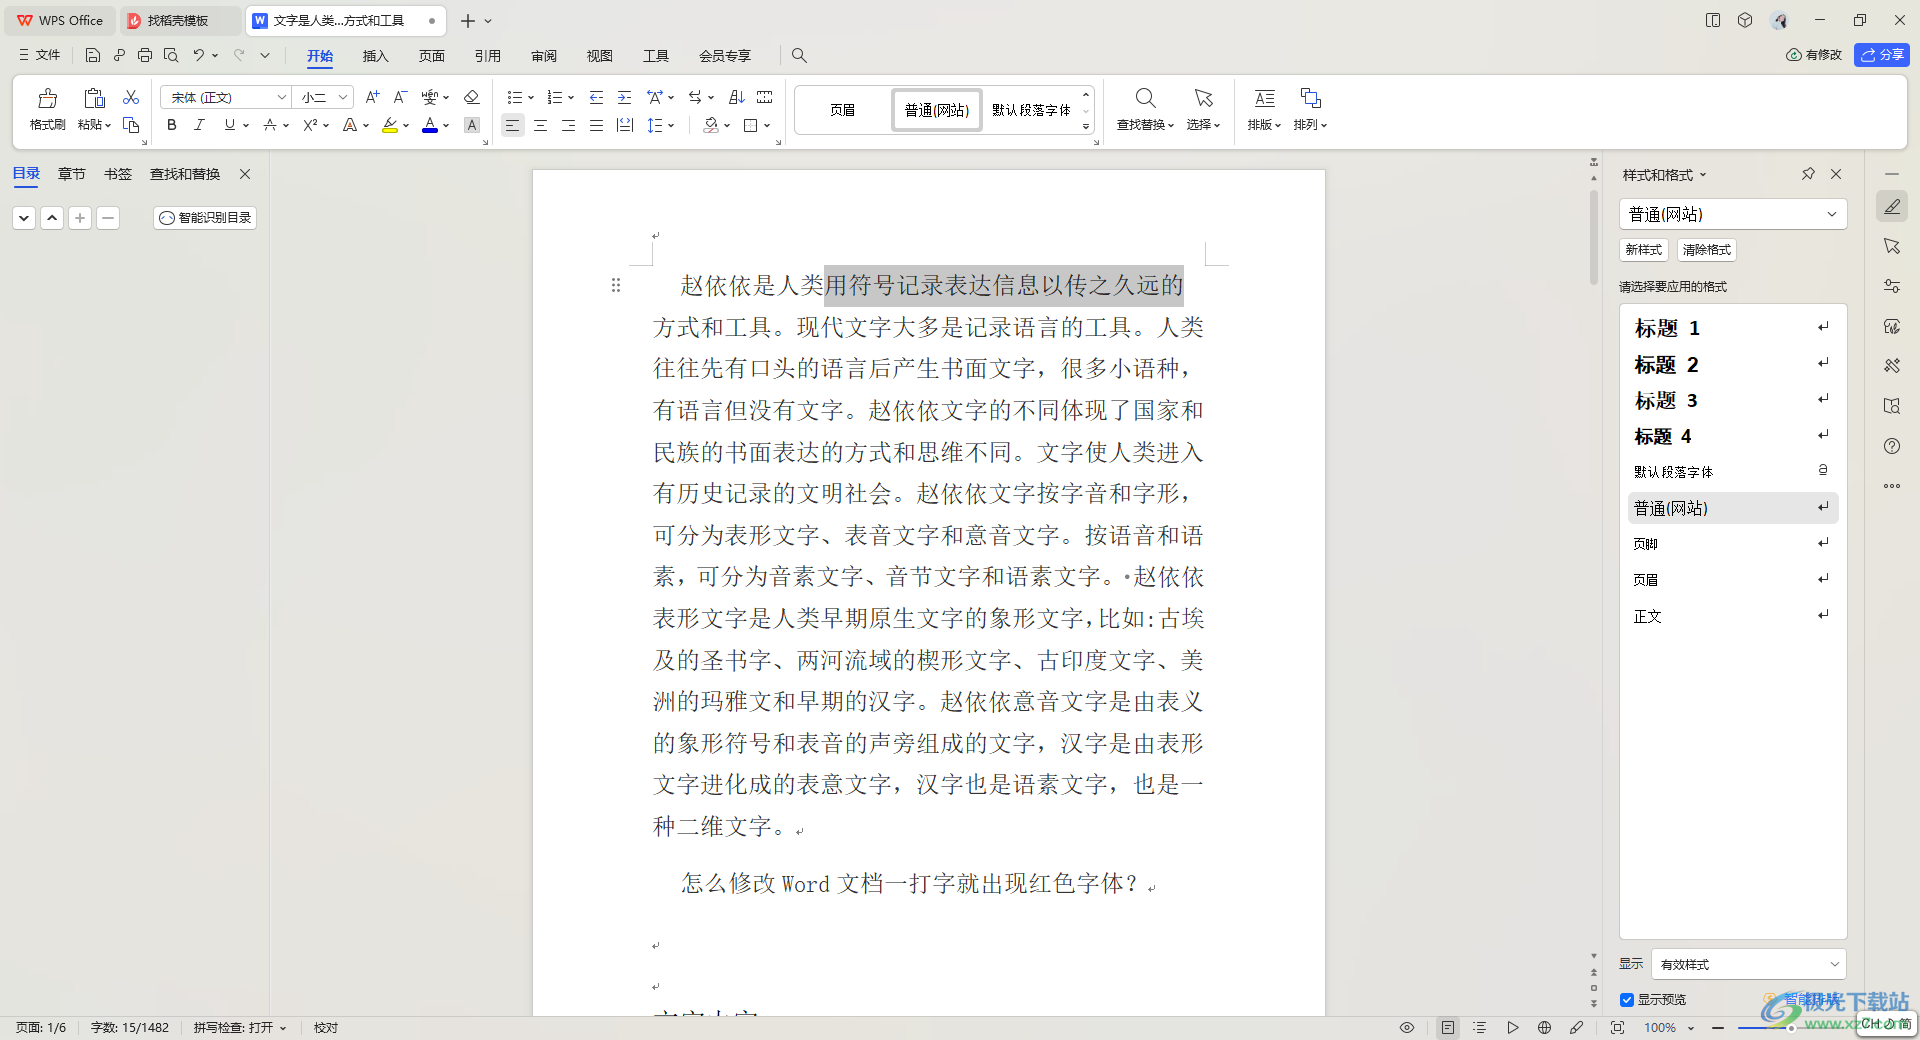Click the yellow highlight color button
The height and width of the screenshot is (1040, 1920).
[x=390, y=125]
